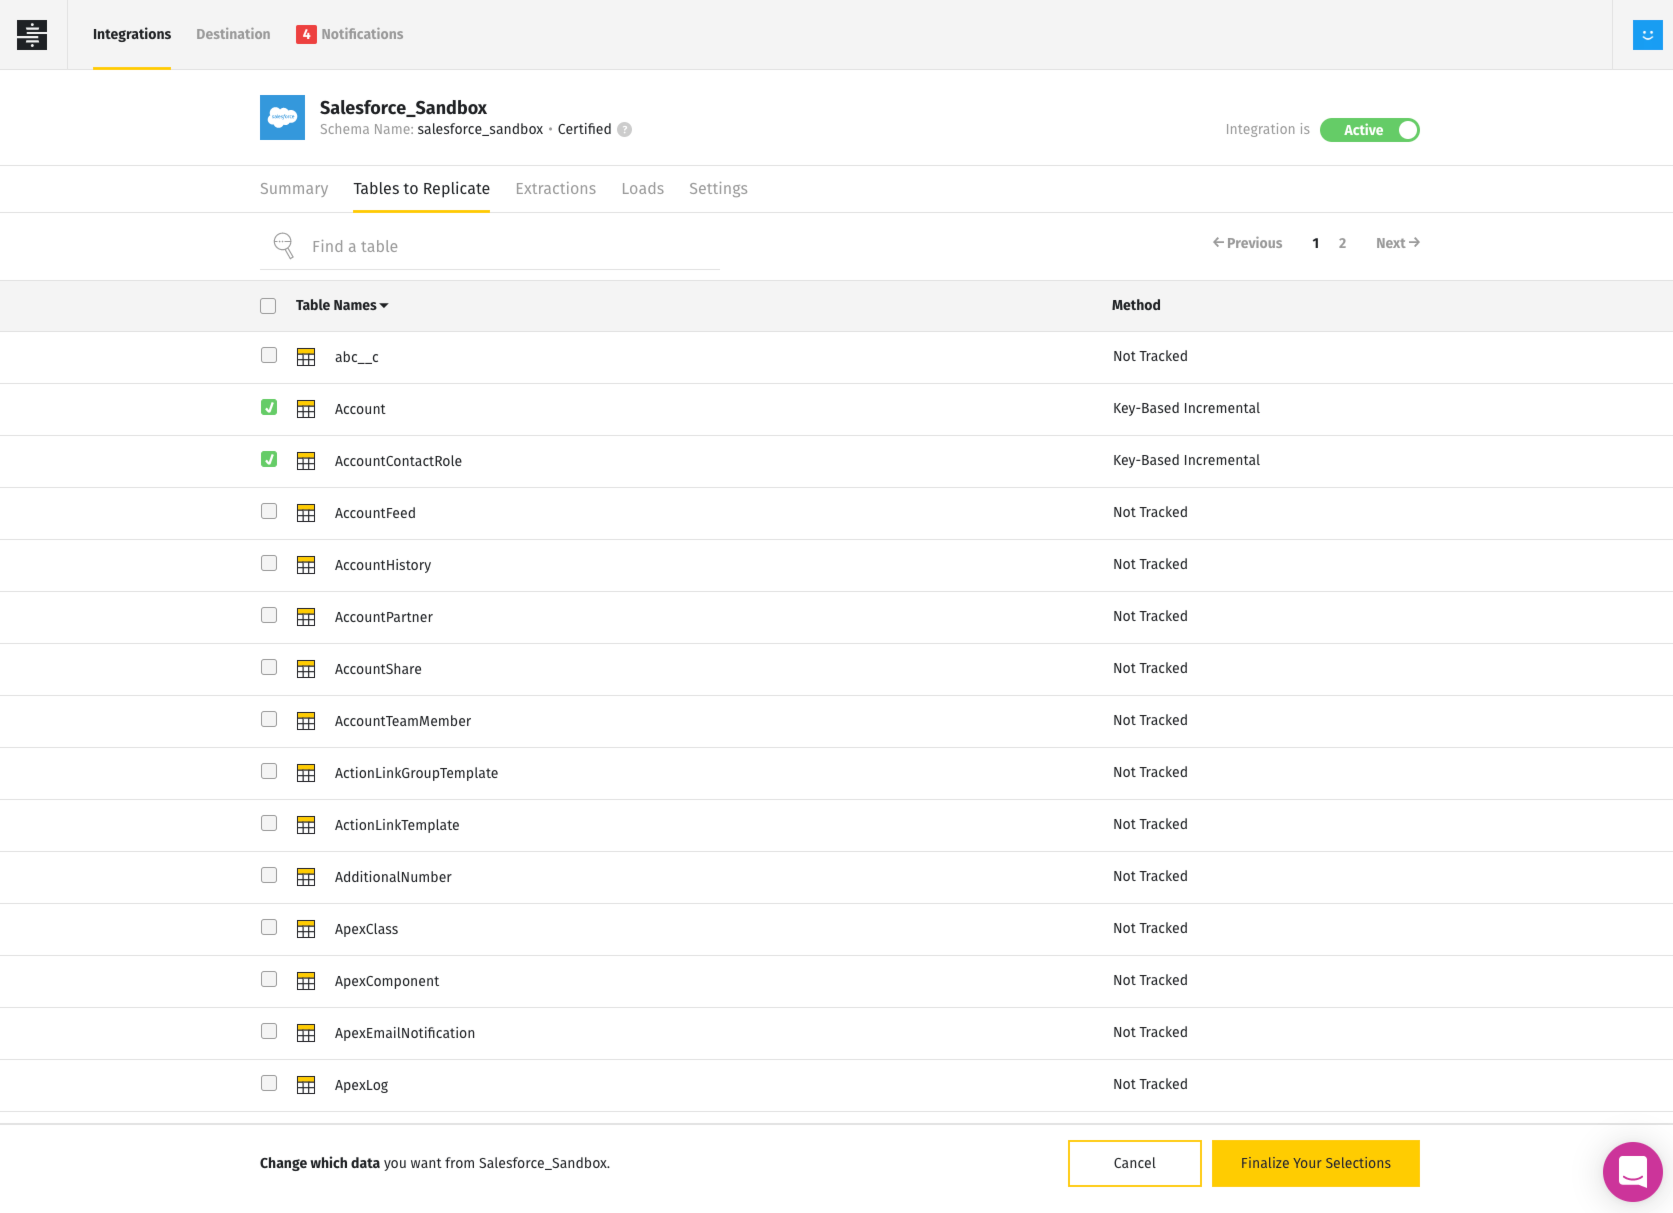Click the red notifications count badge
1673x1213 pixels.
tap(306, 34)
